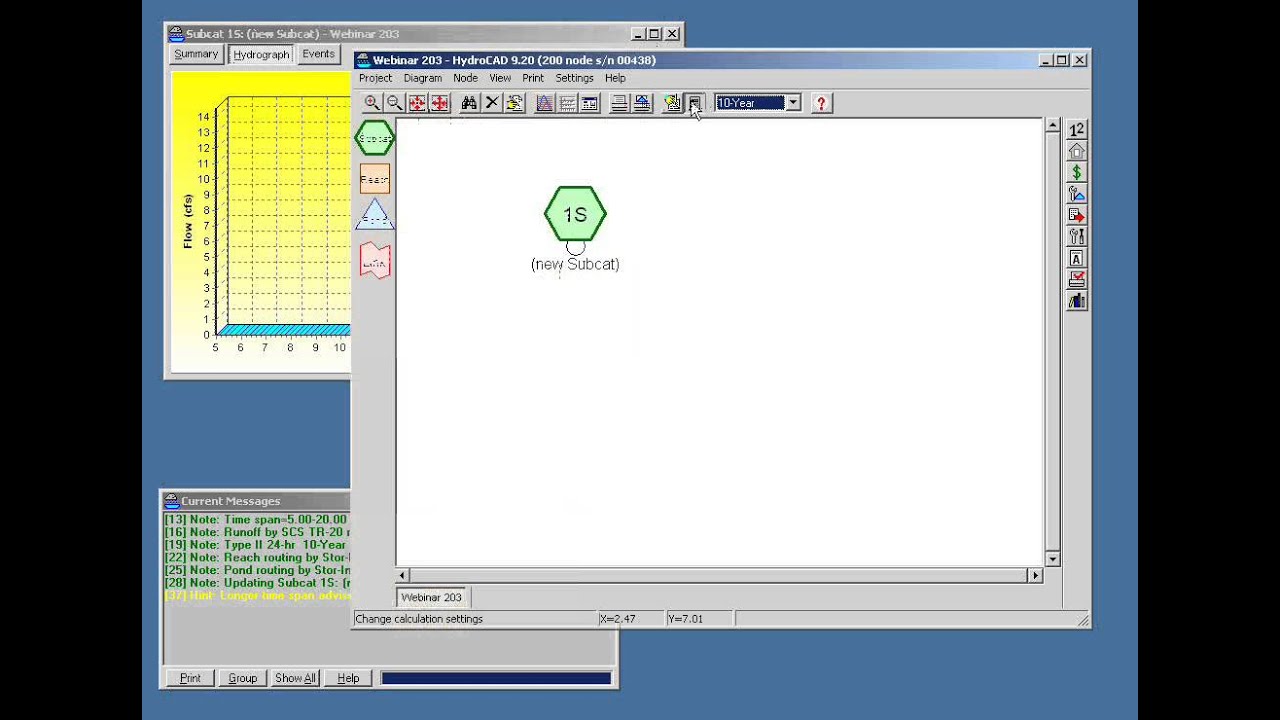This screenshot has width=1280, height=720.
Task: Open the View menu
Action: click(500, 78)
